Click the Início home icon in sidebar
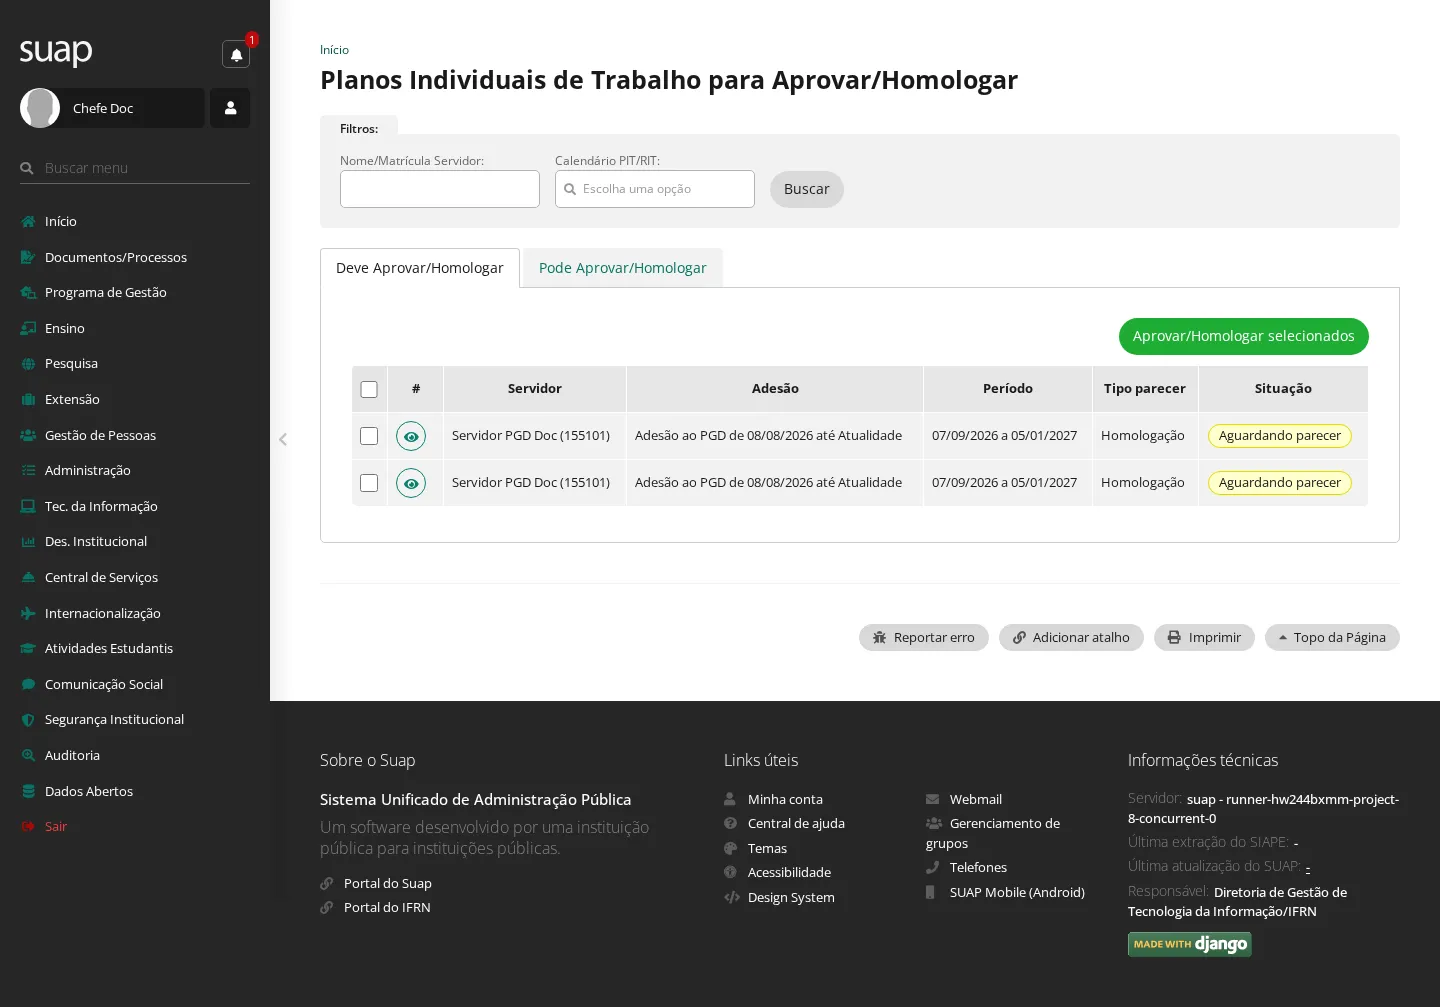The width and height of the screenshot is (1440, 1007). pyautogui.click(x=28, y=221)
